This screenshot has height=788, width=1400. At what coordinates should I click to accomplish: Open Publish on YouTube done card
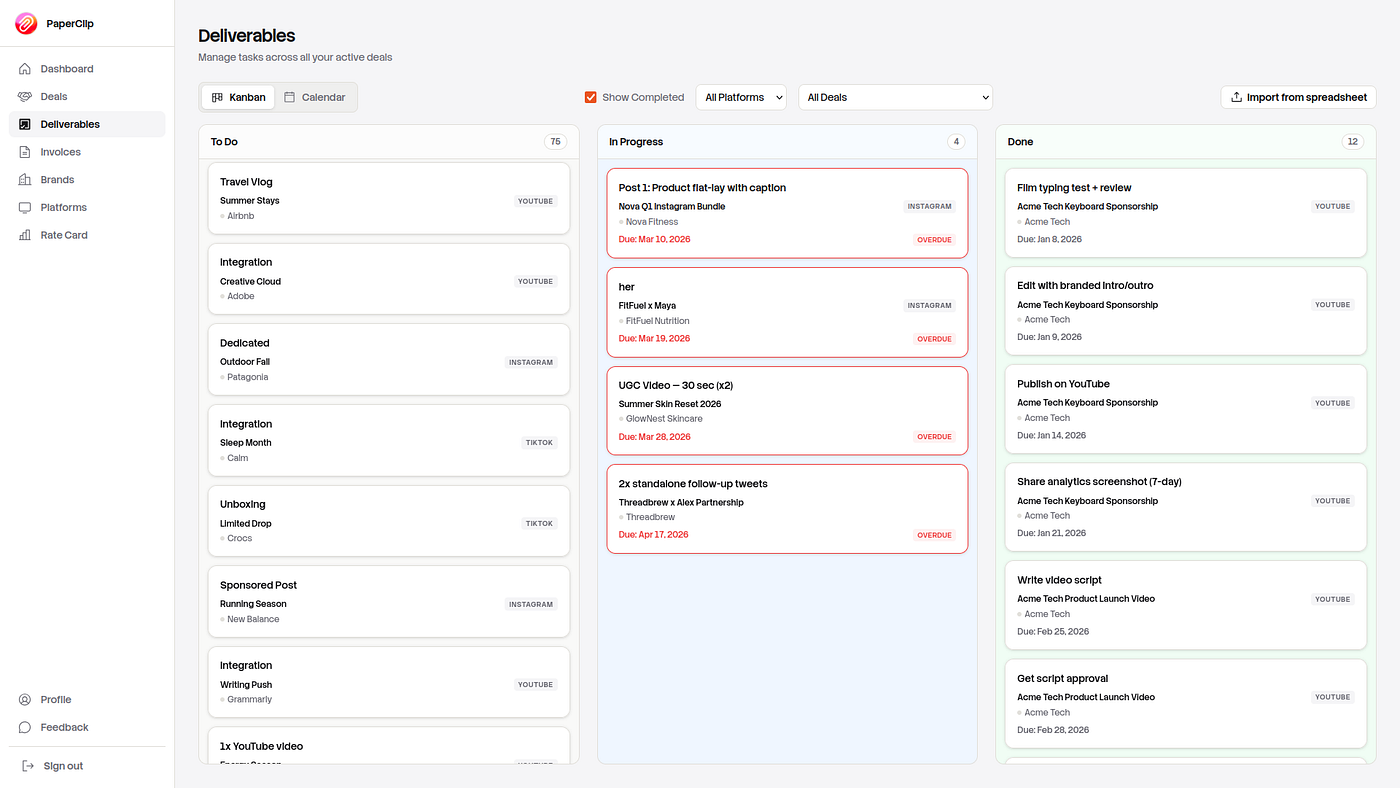pyautogui.click(x=1186, y=408)
